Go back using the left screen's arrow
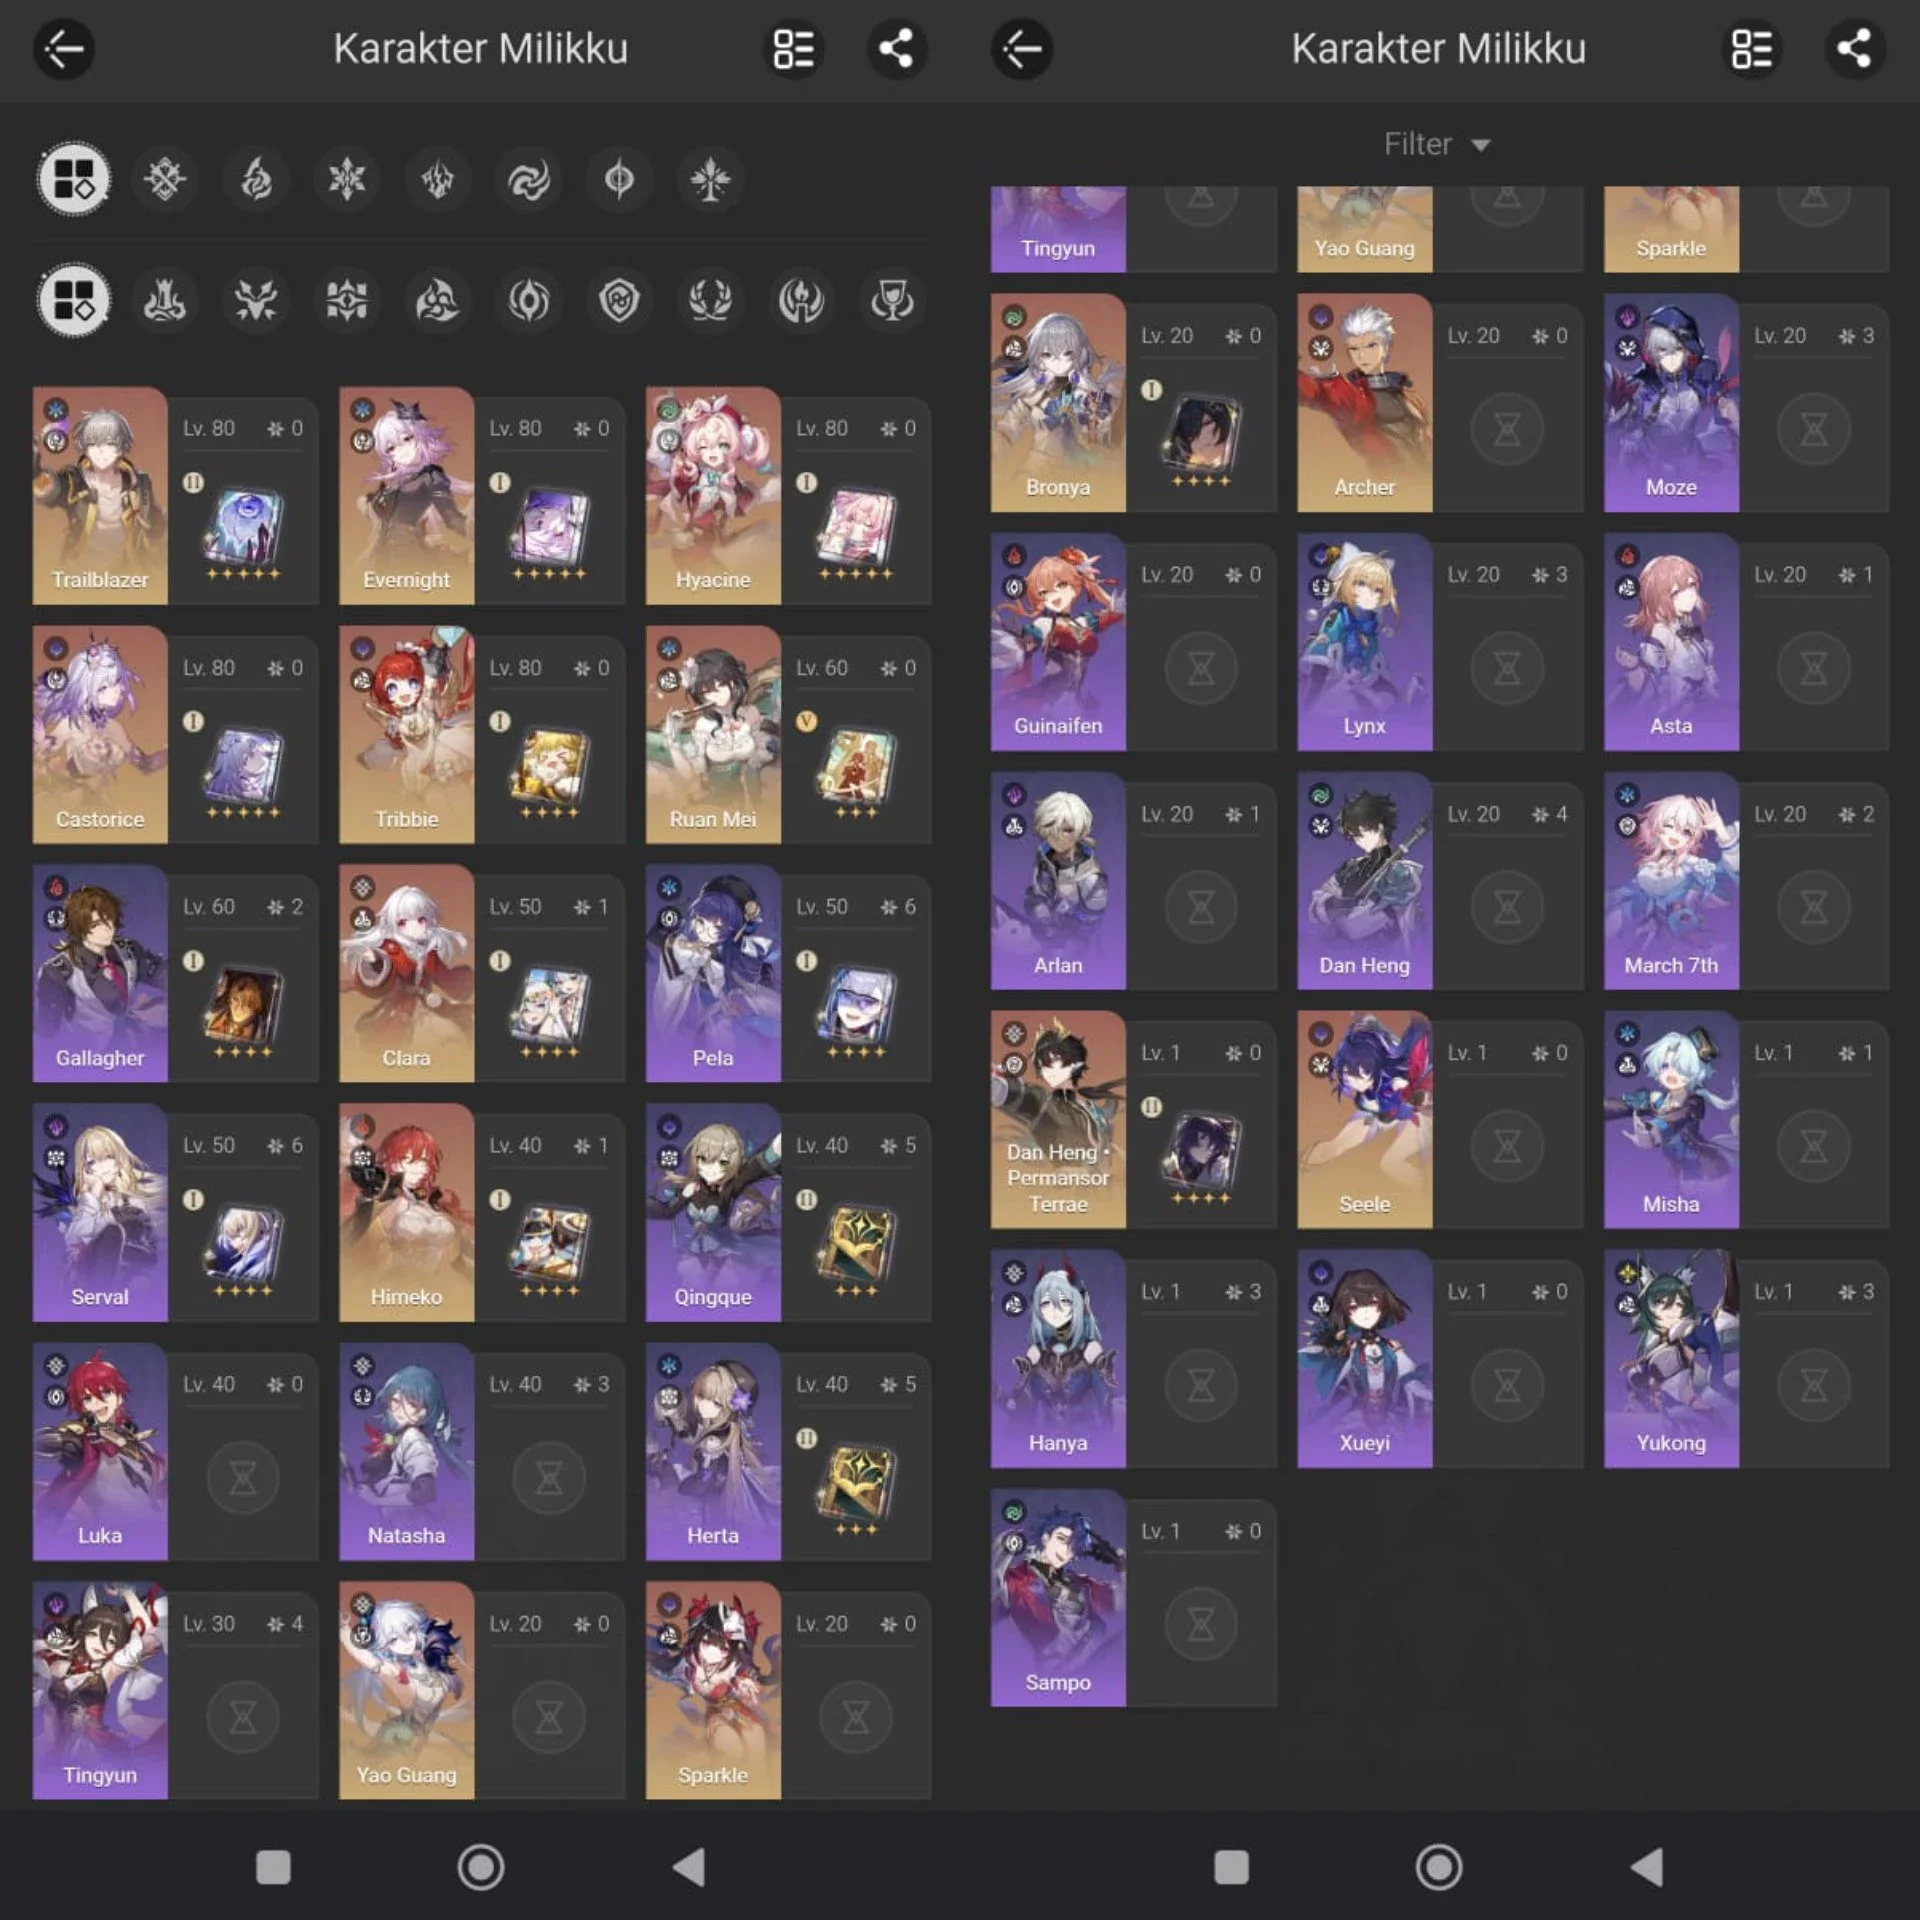Image resolution: width=1920 pixels, height=1920 pixels. point(64,49)
